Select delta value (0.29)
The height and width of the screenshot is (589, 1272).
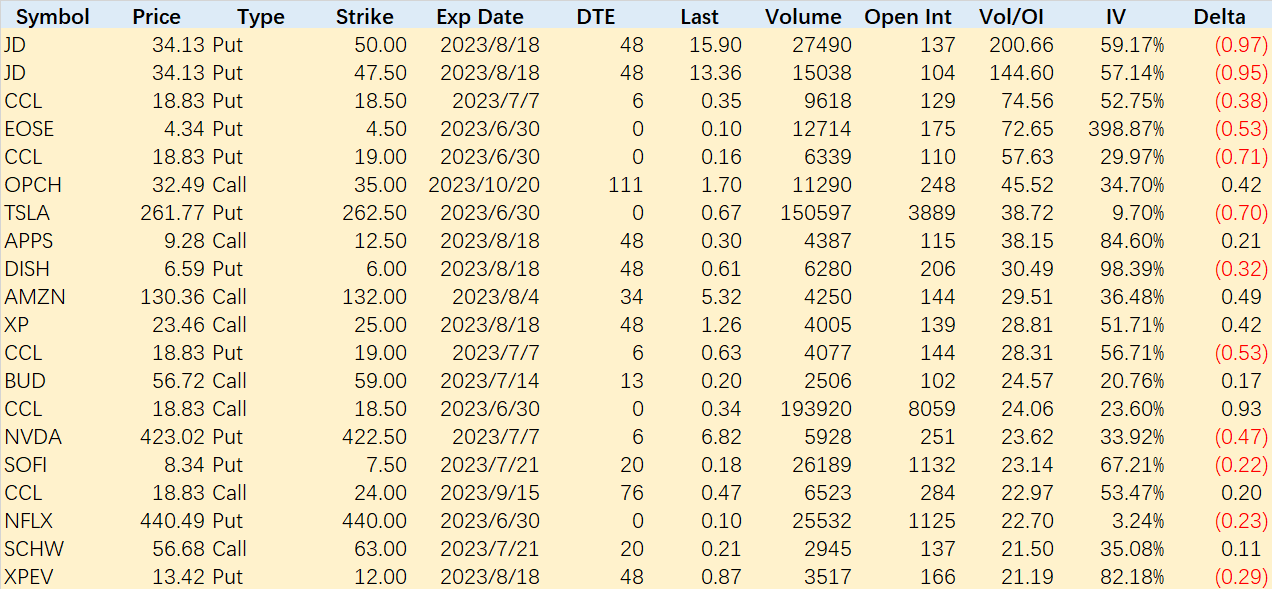click(1241, 577)
